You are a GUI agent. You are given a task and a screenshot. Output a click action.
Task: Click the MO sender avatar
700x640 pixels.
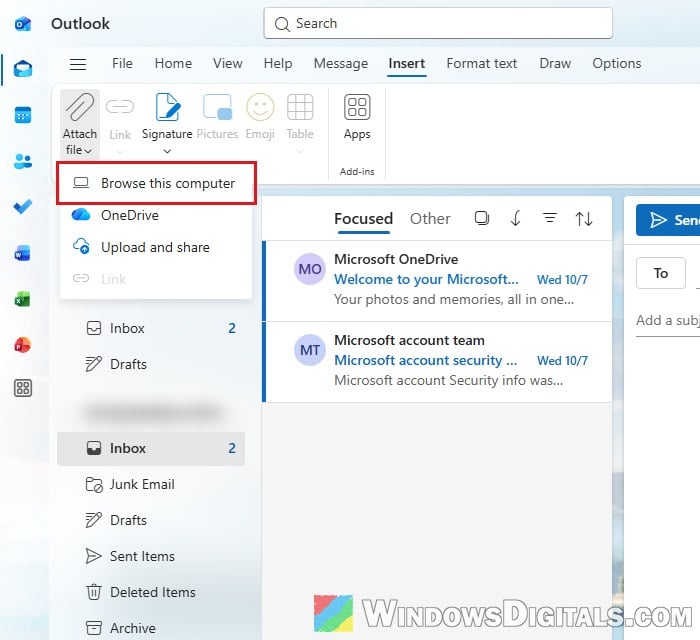310,269
